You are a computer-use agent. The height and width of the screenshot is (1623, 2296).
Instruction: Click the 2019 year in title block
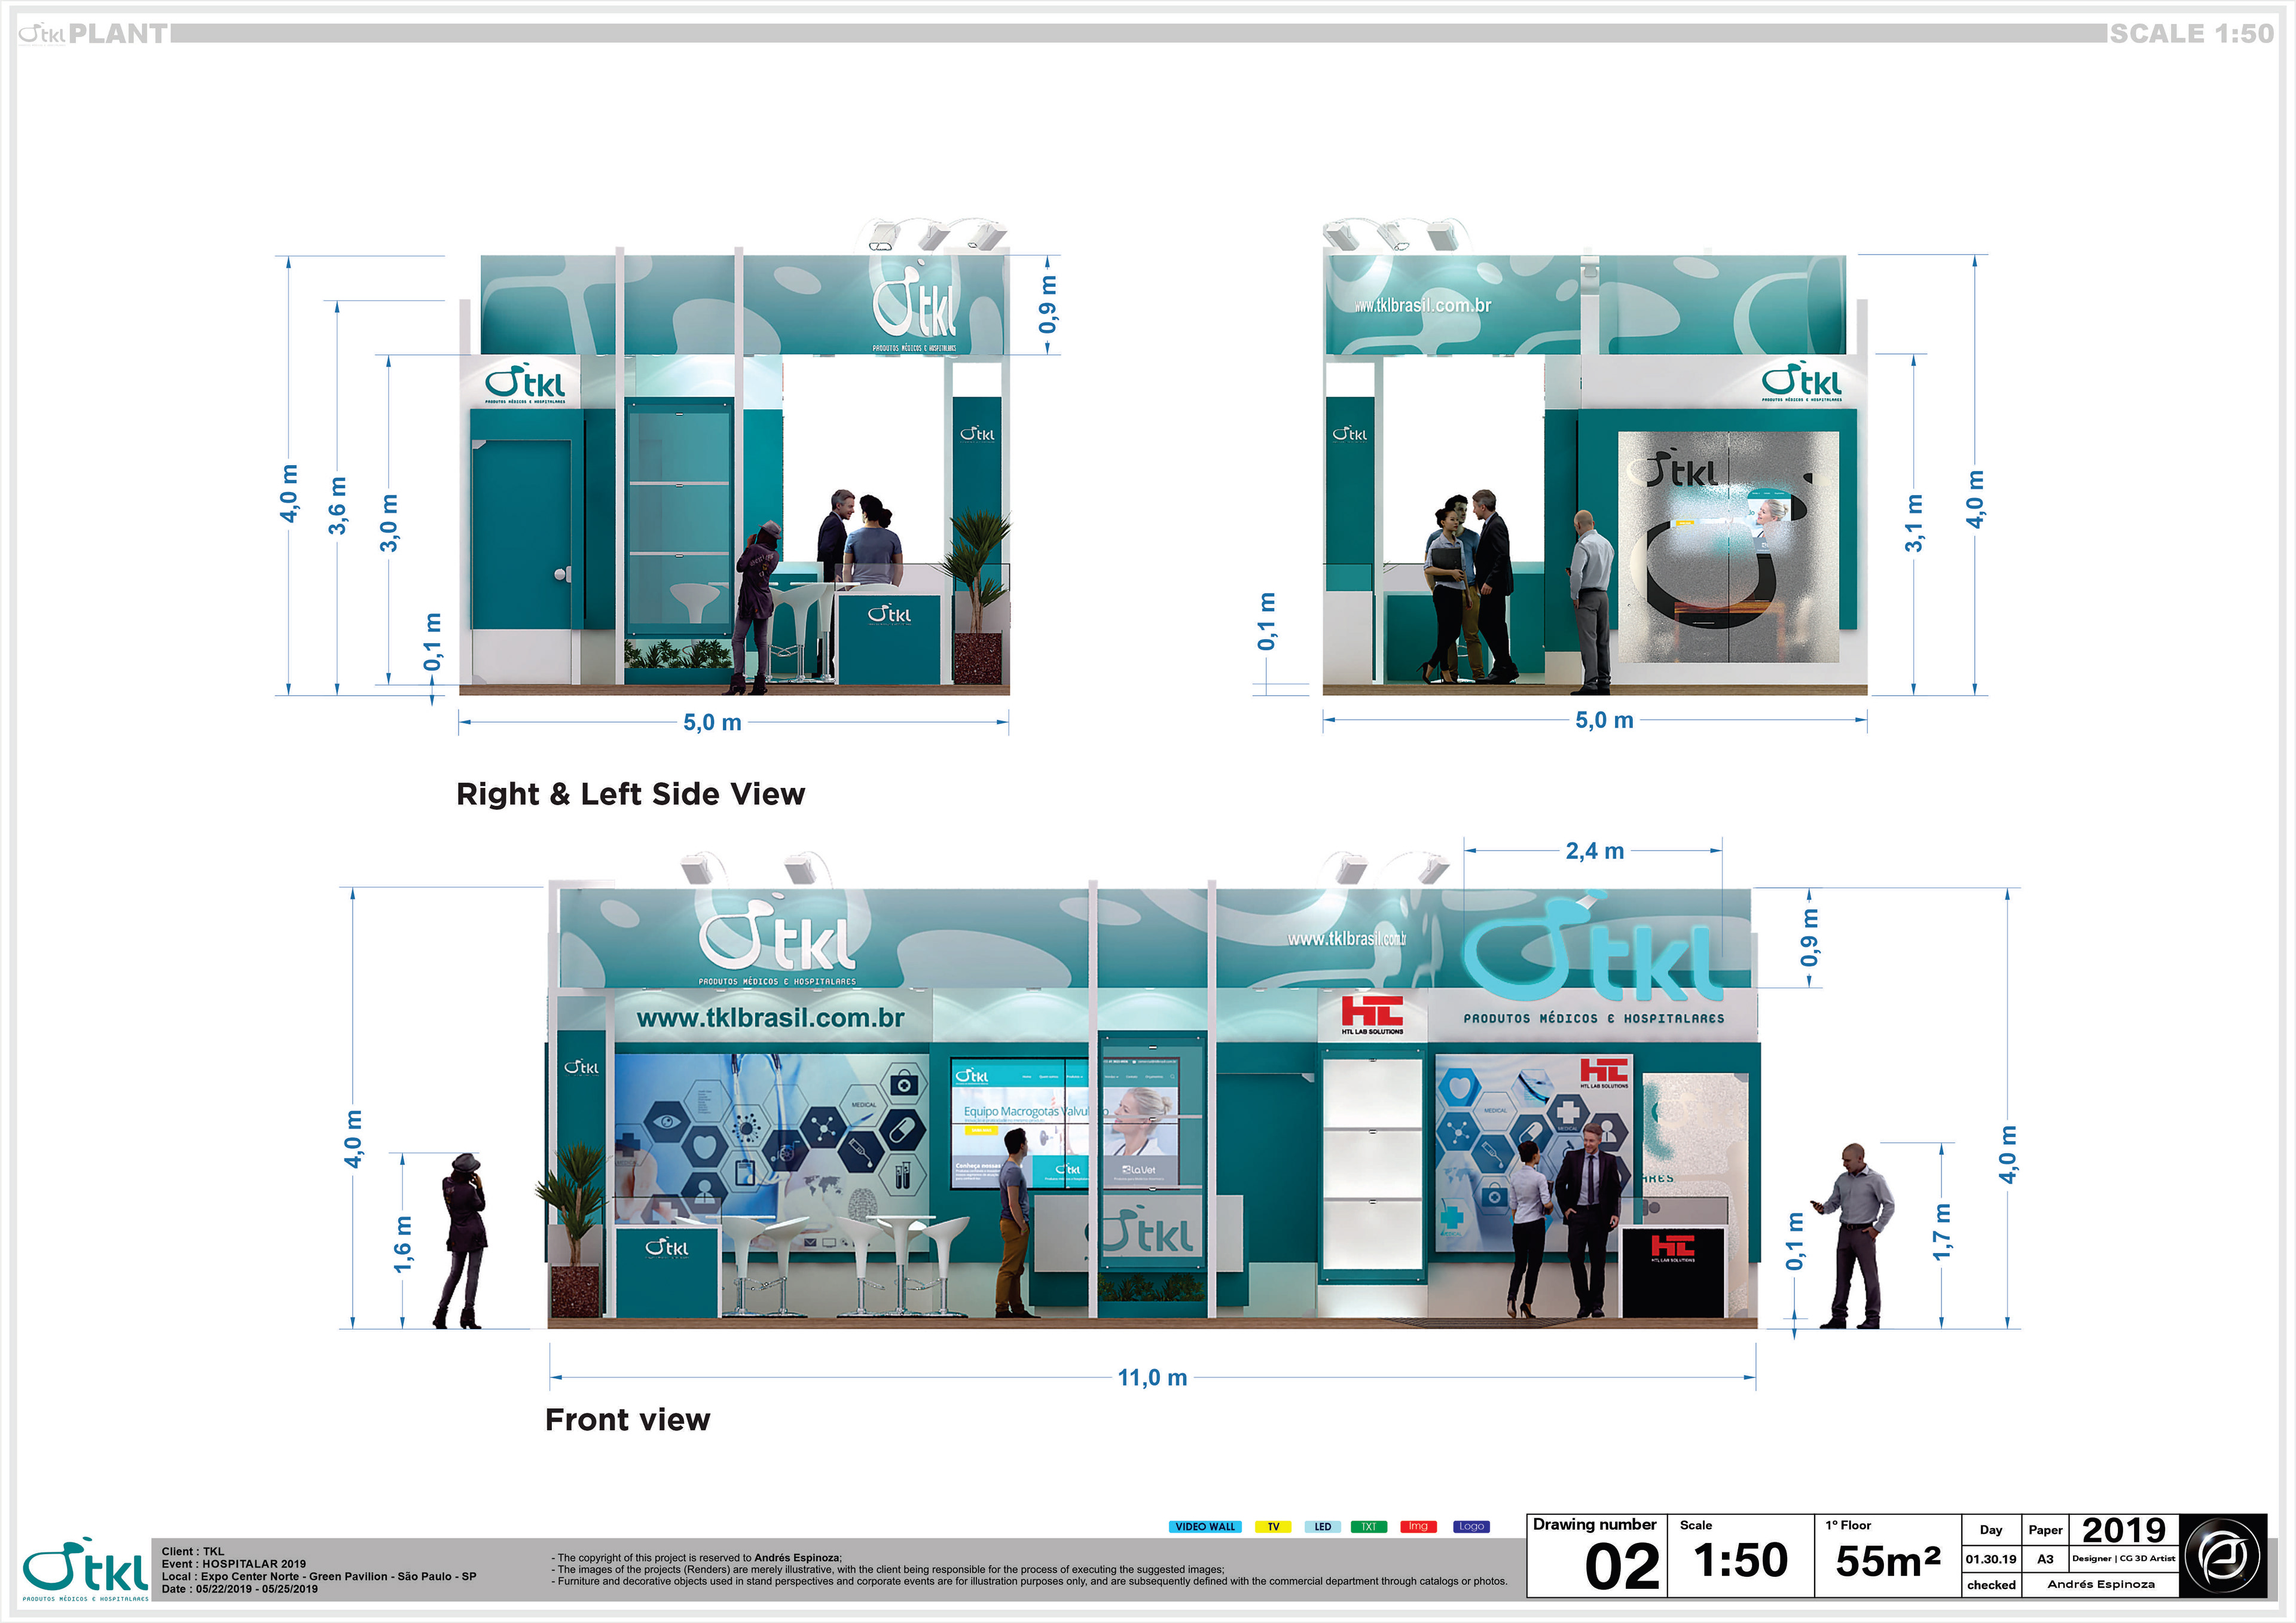click(2123, 1530)
